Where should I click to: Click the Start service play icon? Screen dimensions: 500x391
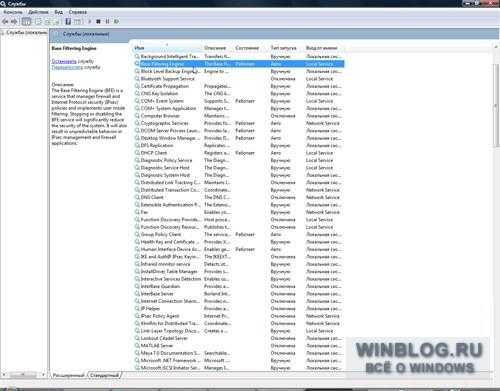[x=89, y=22]
